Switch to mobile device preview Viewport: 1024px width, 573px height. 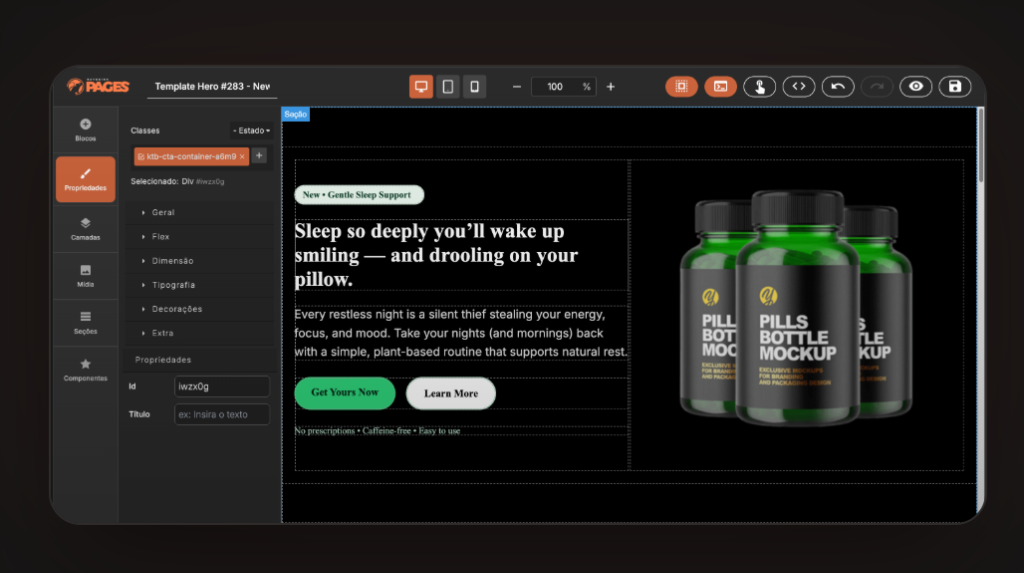coord(474,87)
